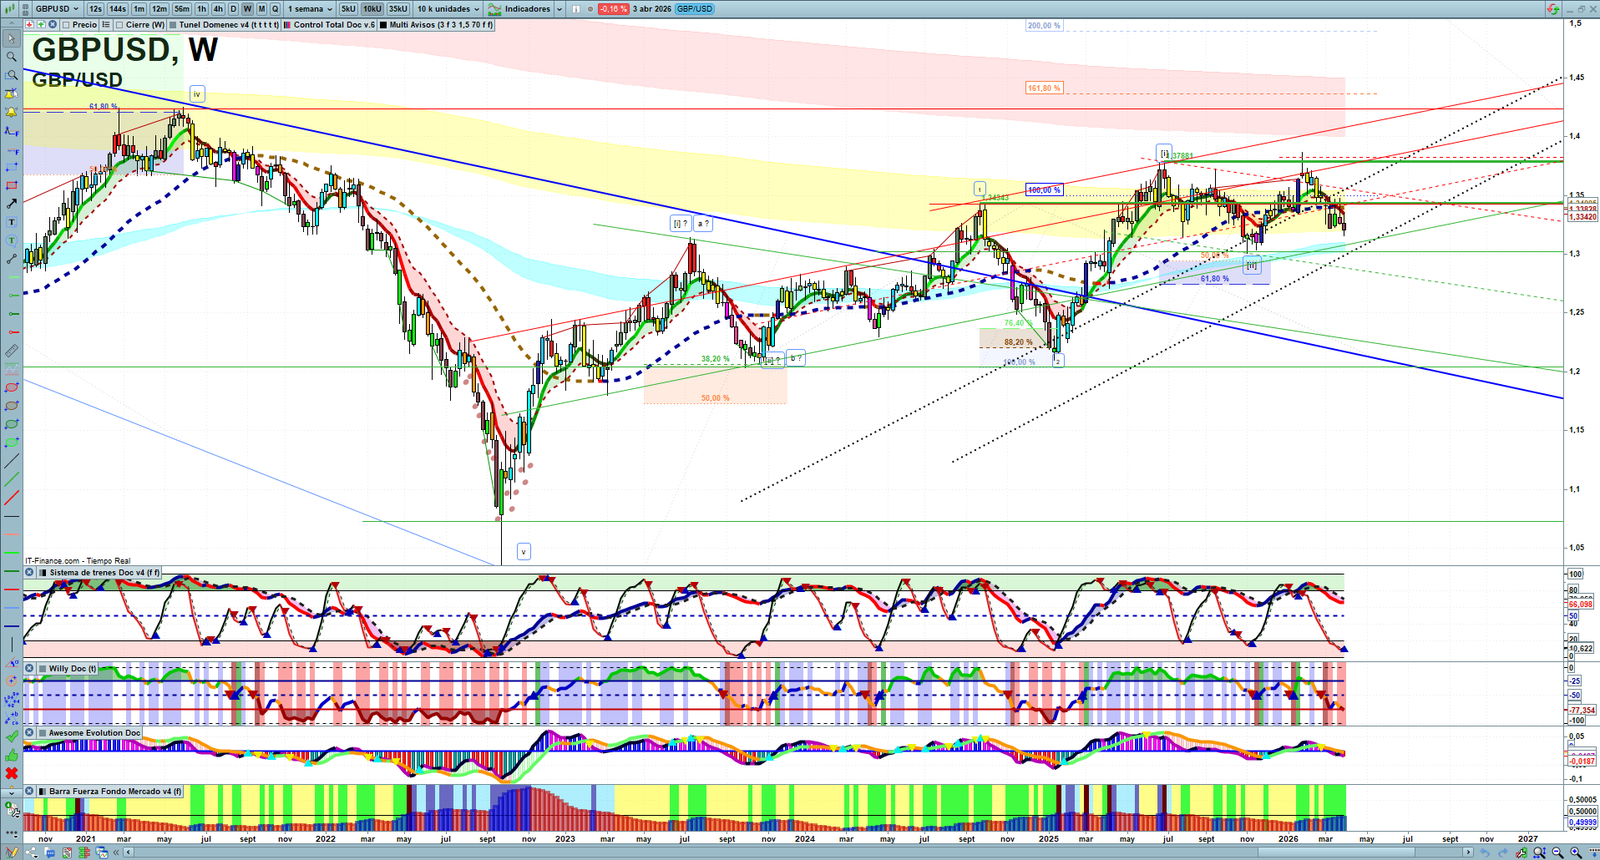
Task: Select the alert bell with cursor tool
Action: point(11,94)
